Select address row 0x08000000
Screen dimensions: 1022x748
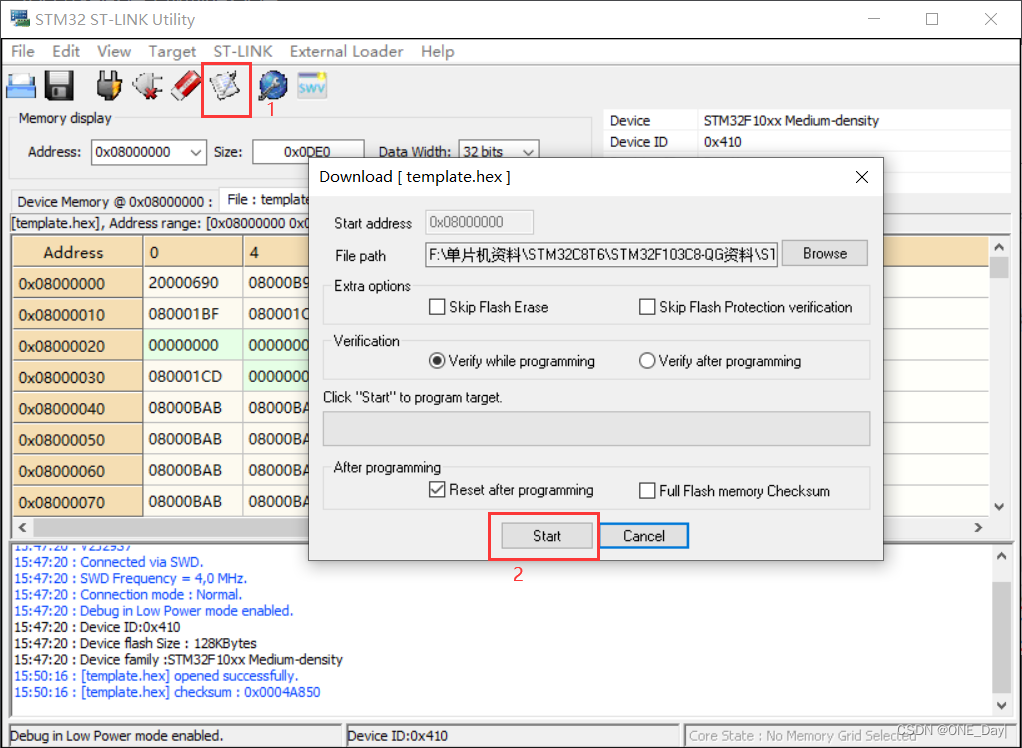[x=78, y=283]
